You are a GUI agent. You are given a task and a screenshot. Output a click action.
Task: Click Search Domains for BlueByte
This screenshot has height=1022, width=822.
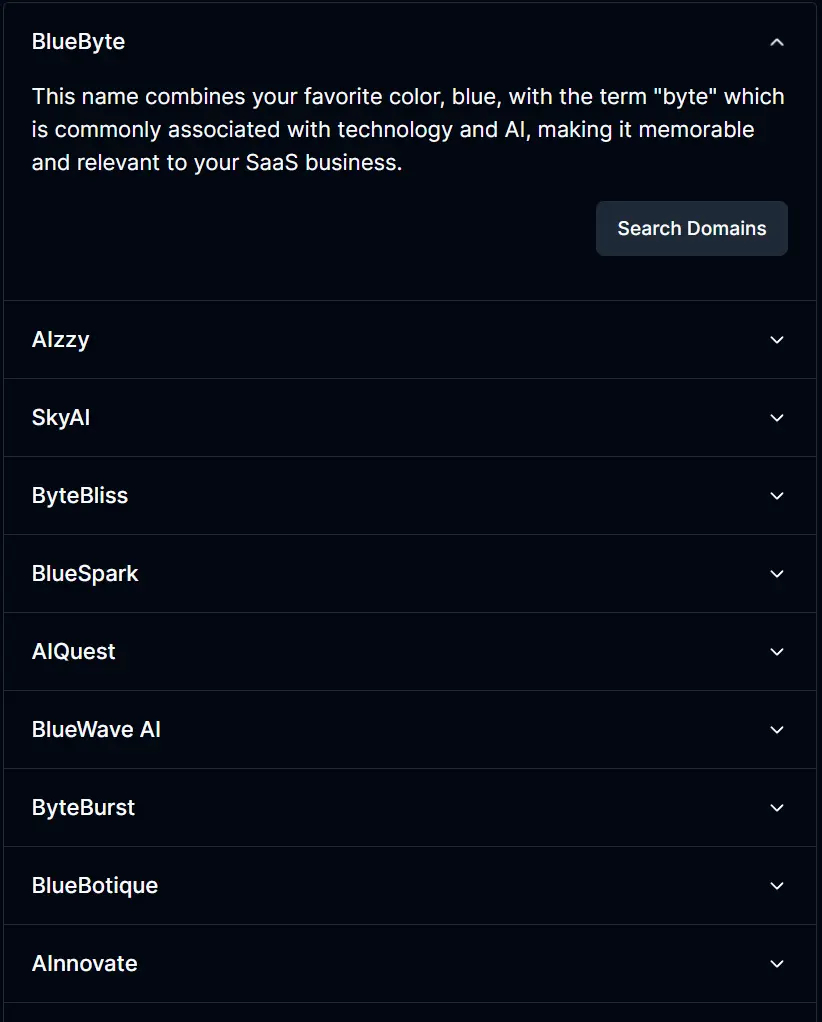click(x=691, y=228)
